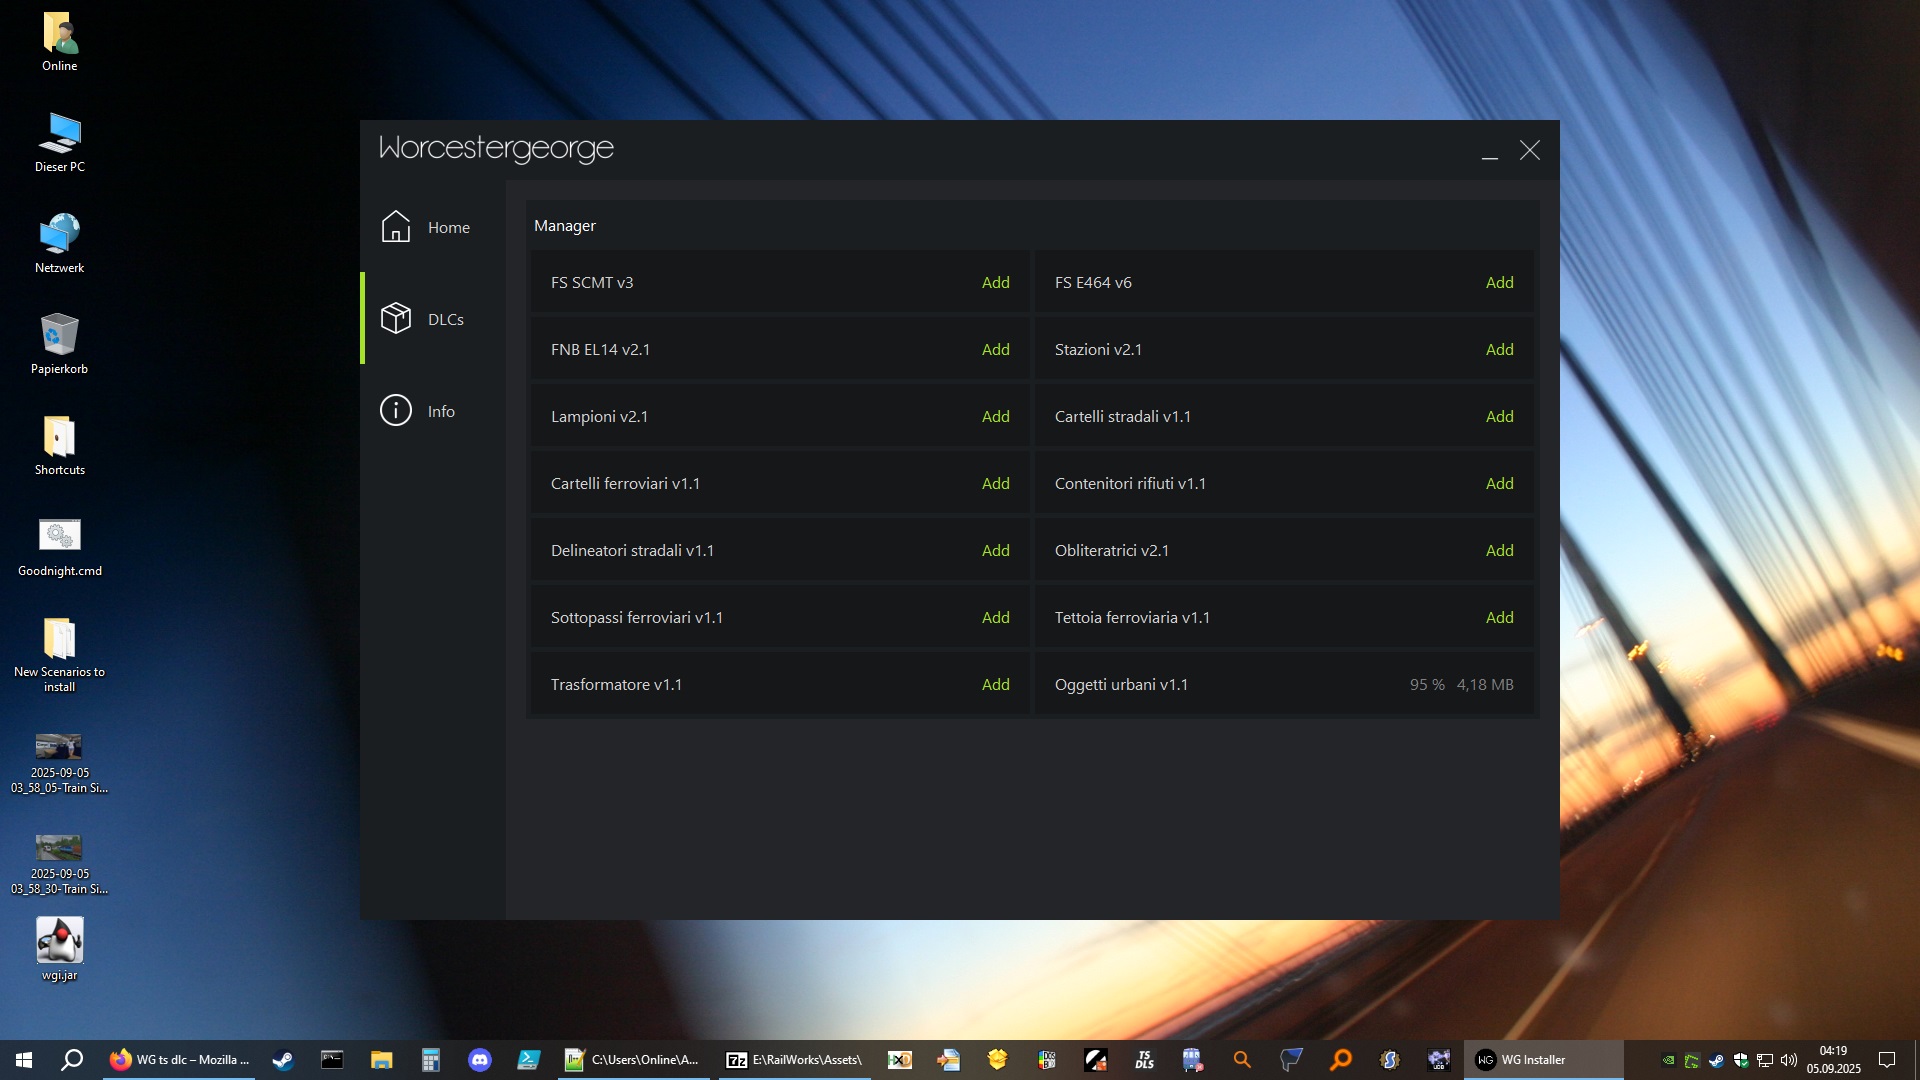Open the New Scenarios to install folder
1920x1080 pixels.
click(x=60, y=638)
